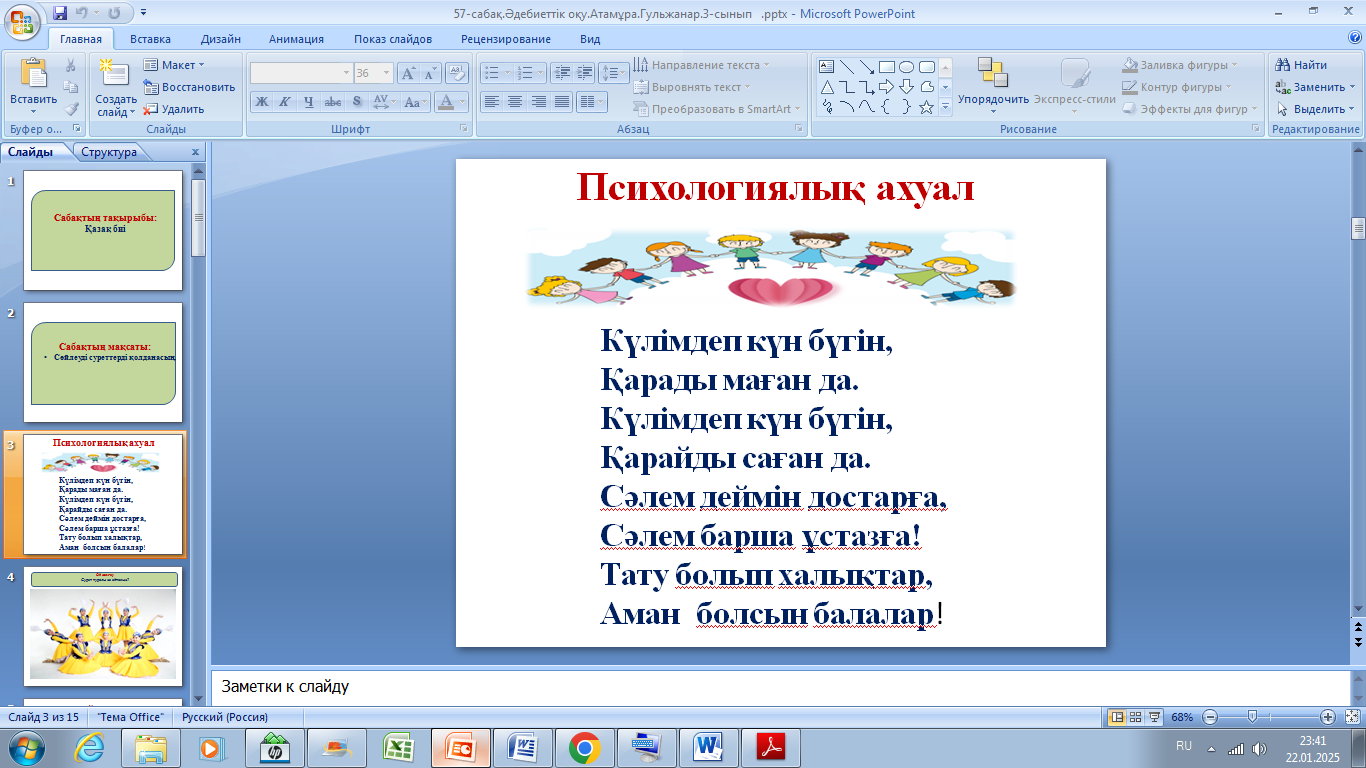Open the Анимация ribbon tab
Image resolution: width=1366 pixels, height=768 pixels.
(x=296, y=39)
